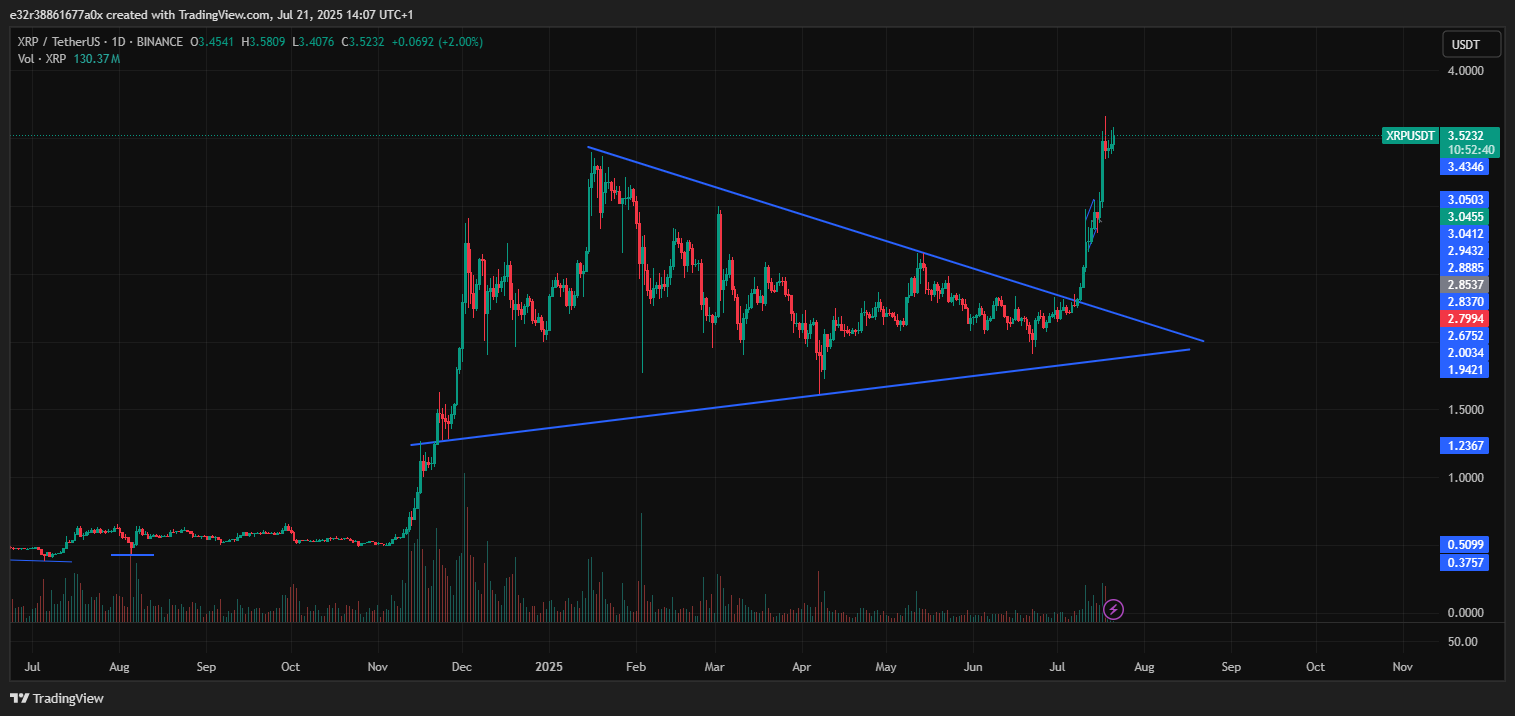The width and height of the screenshot is (1515, 716).
Task: Select the 3.0503 price line label
Action: click(x=1464, y=199)
